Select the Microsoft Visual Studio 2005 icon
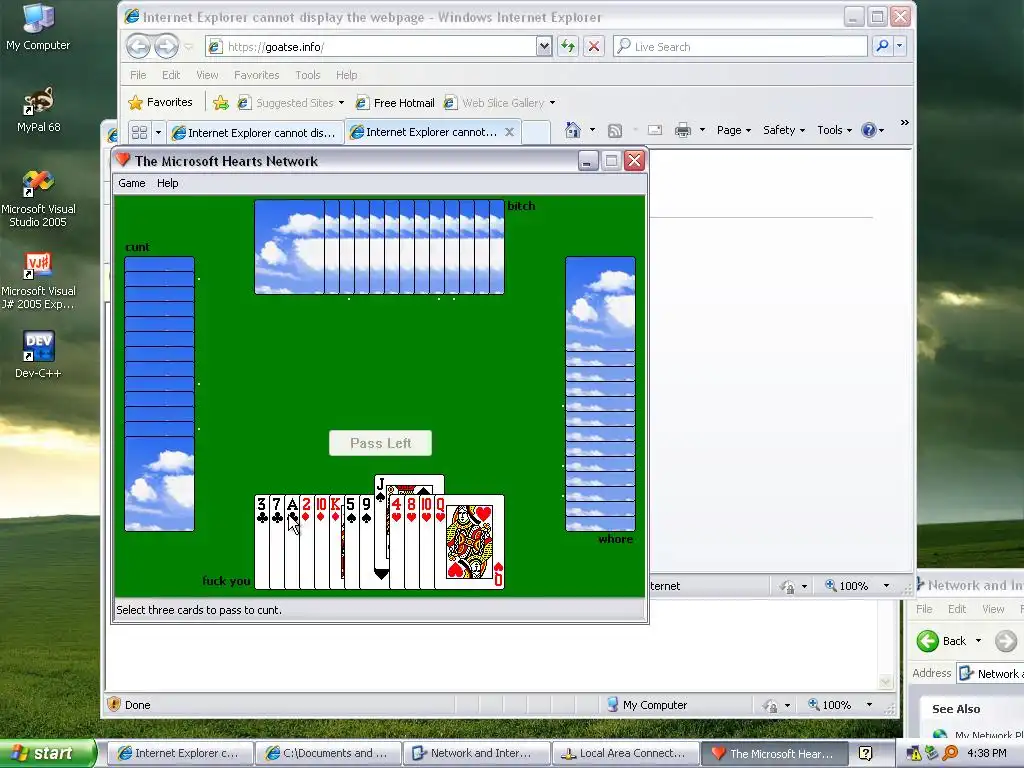The height and width of the screenshot is (768, 1024). click(38, 199)
